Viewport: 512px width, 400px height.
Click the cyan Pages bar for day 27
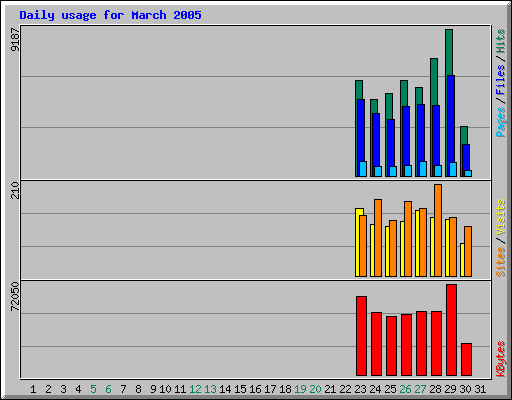[423, 169]
